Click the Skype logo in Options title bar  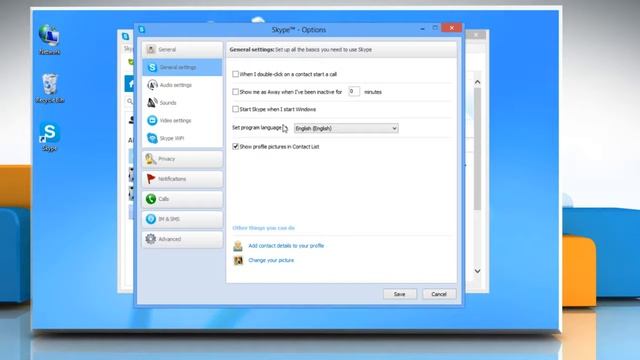(x=142, y=29)
